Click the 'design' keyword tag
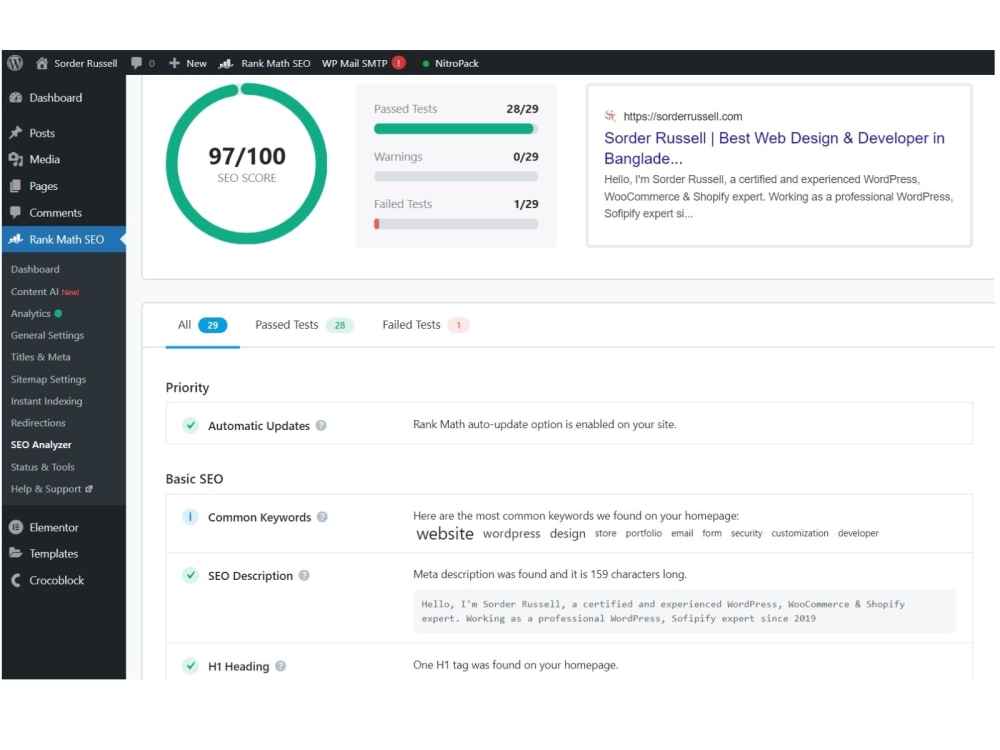This screenshot has height=750, width=1000. coord(567,533)
